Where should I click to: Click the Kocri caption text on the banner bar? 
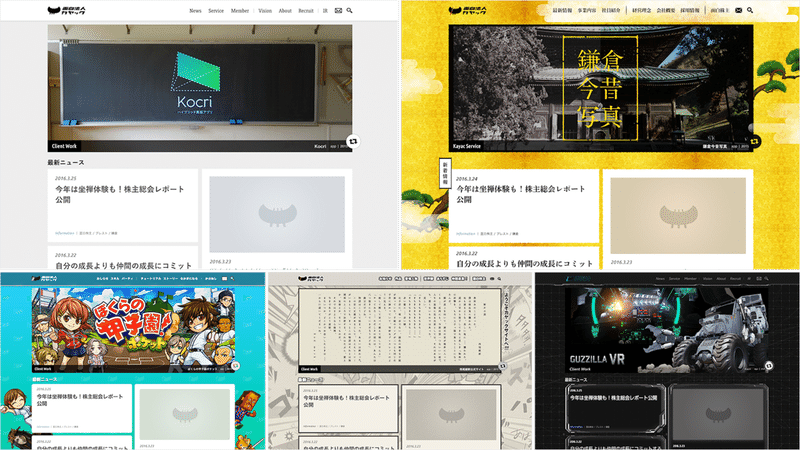pos(320,146)
